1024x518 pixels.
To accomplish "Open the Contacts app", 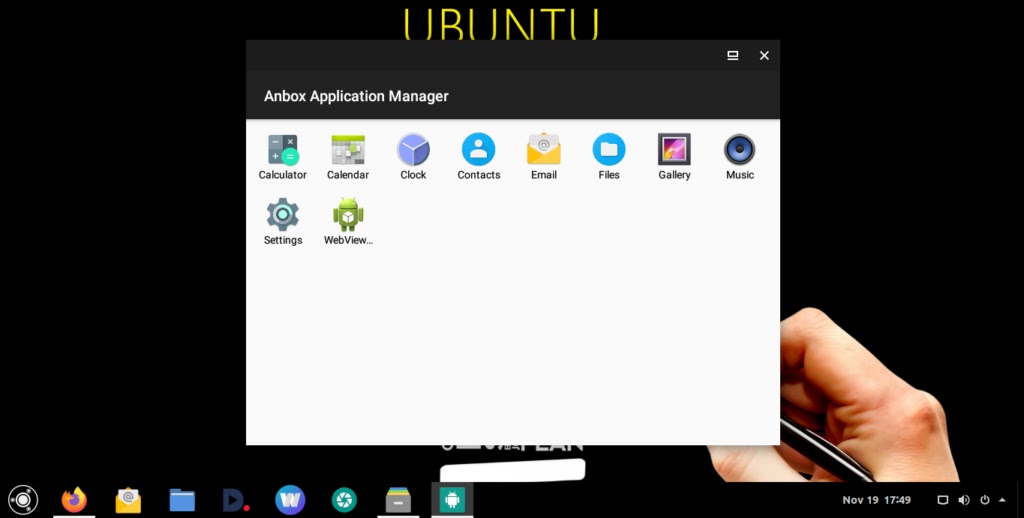I will point(478,151).
